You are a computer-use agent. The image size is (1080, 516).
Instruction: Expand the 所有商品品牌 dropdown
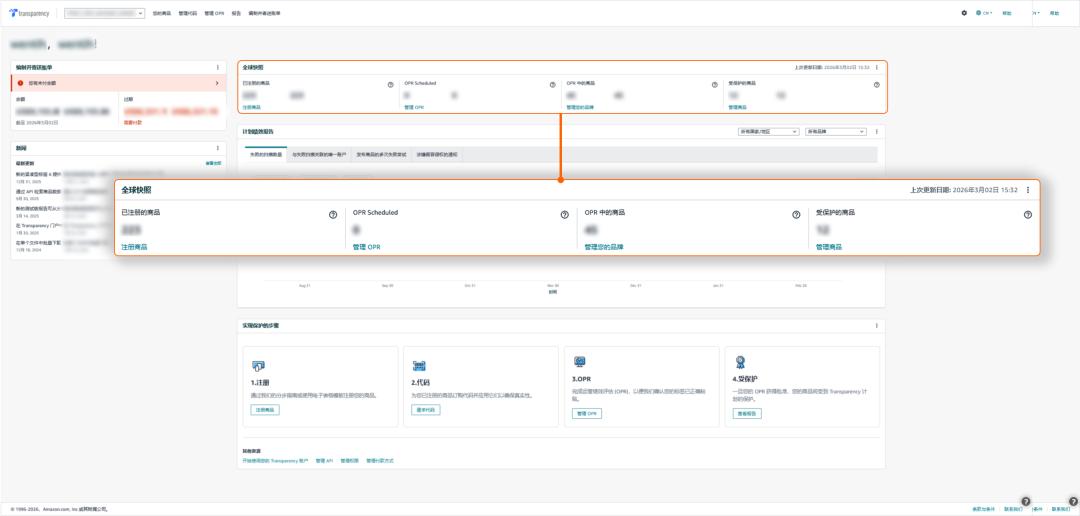(x=835, y=131)
